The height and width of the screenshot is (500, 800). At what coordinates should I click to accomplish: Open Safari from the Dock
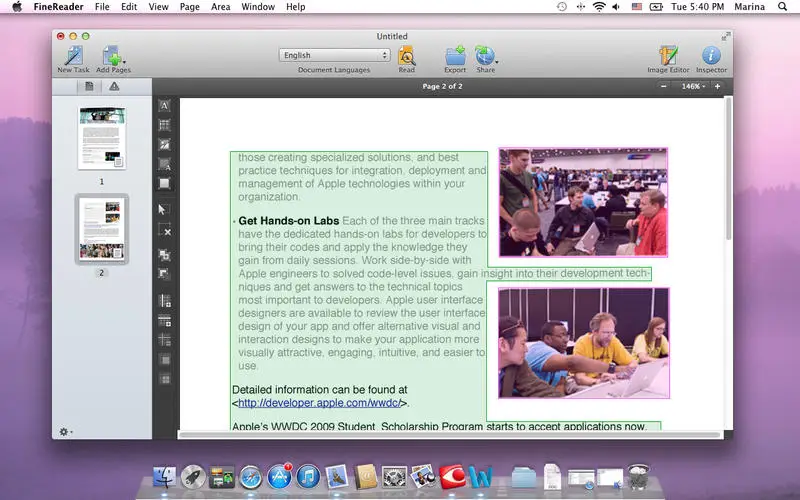[x=250, y=478]
